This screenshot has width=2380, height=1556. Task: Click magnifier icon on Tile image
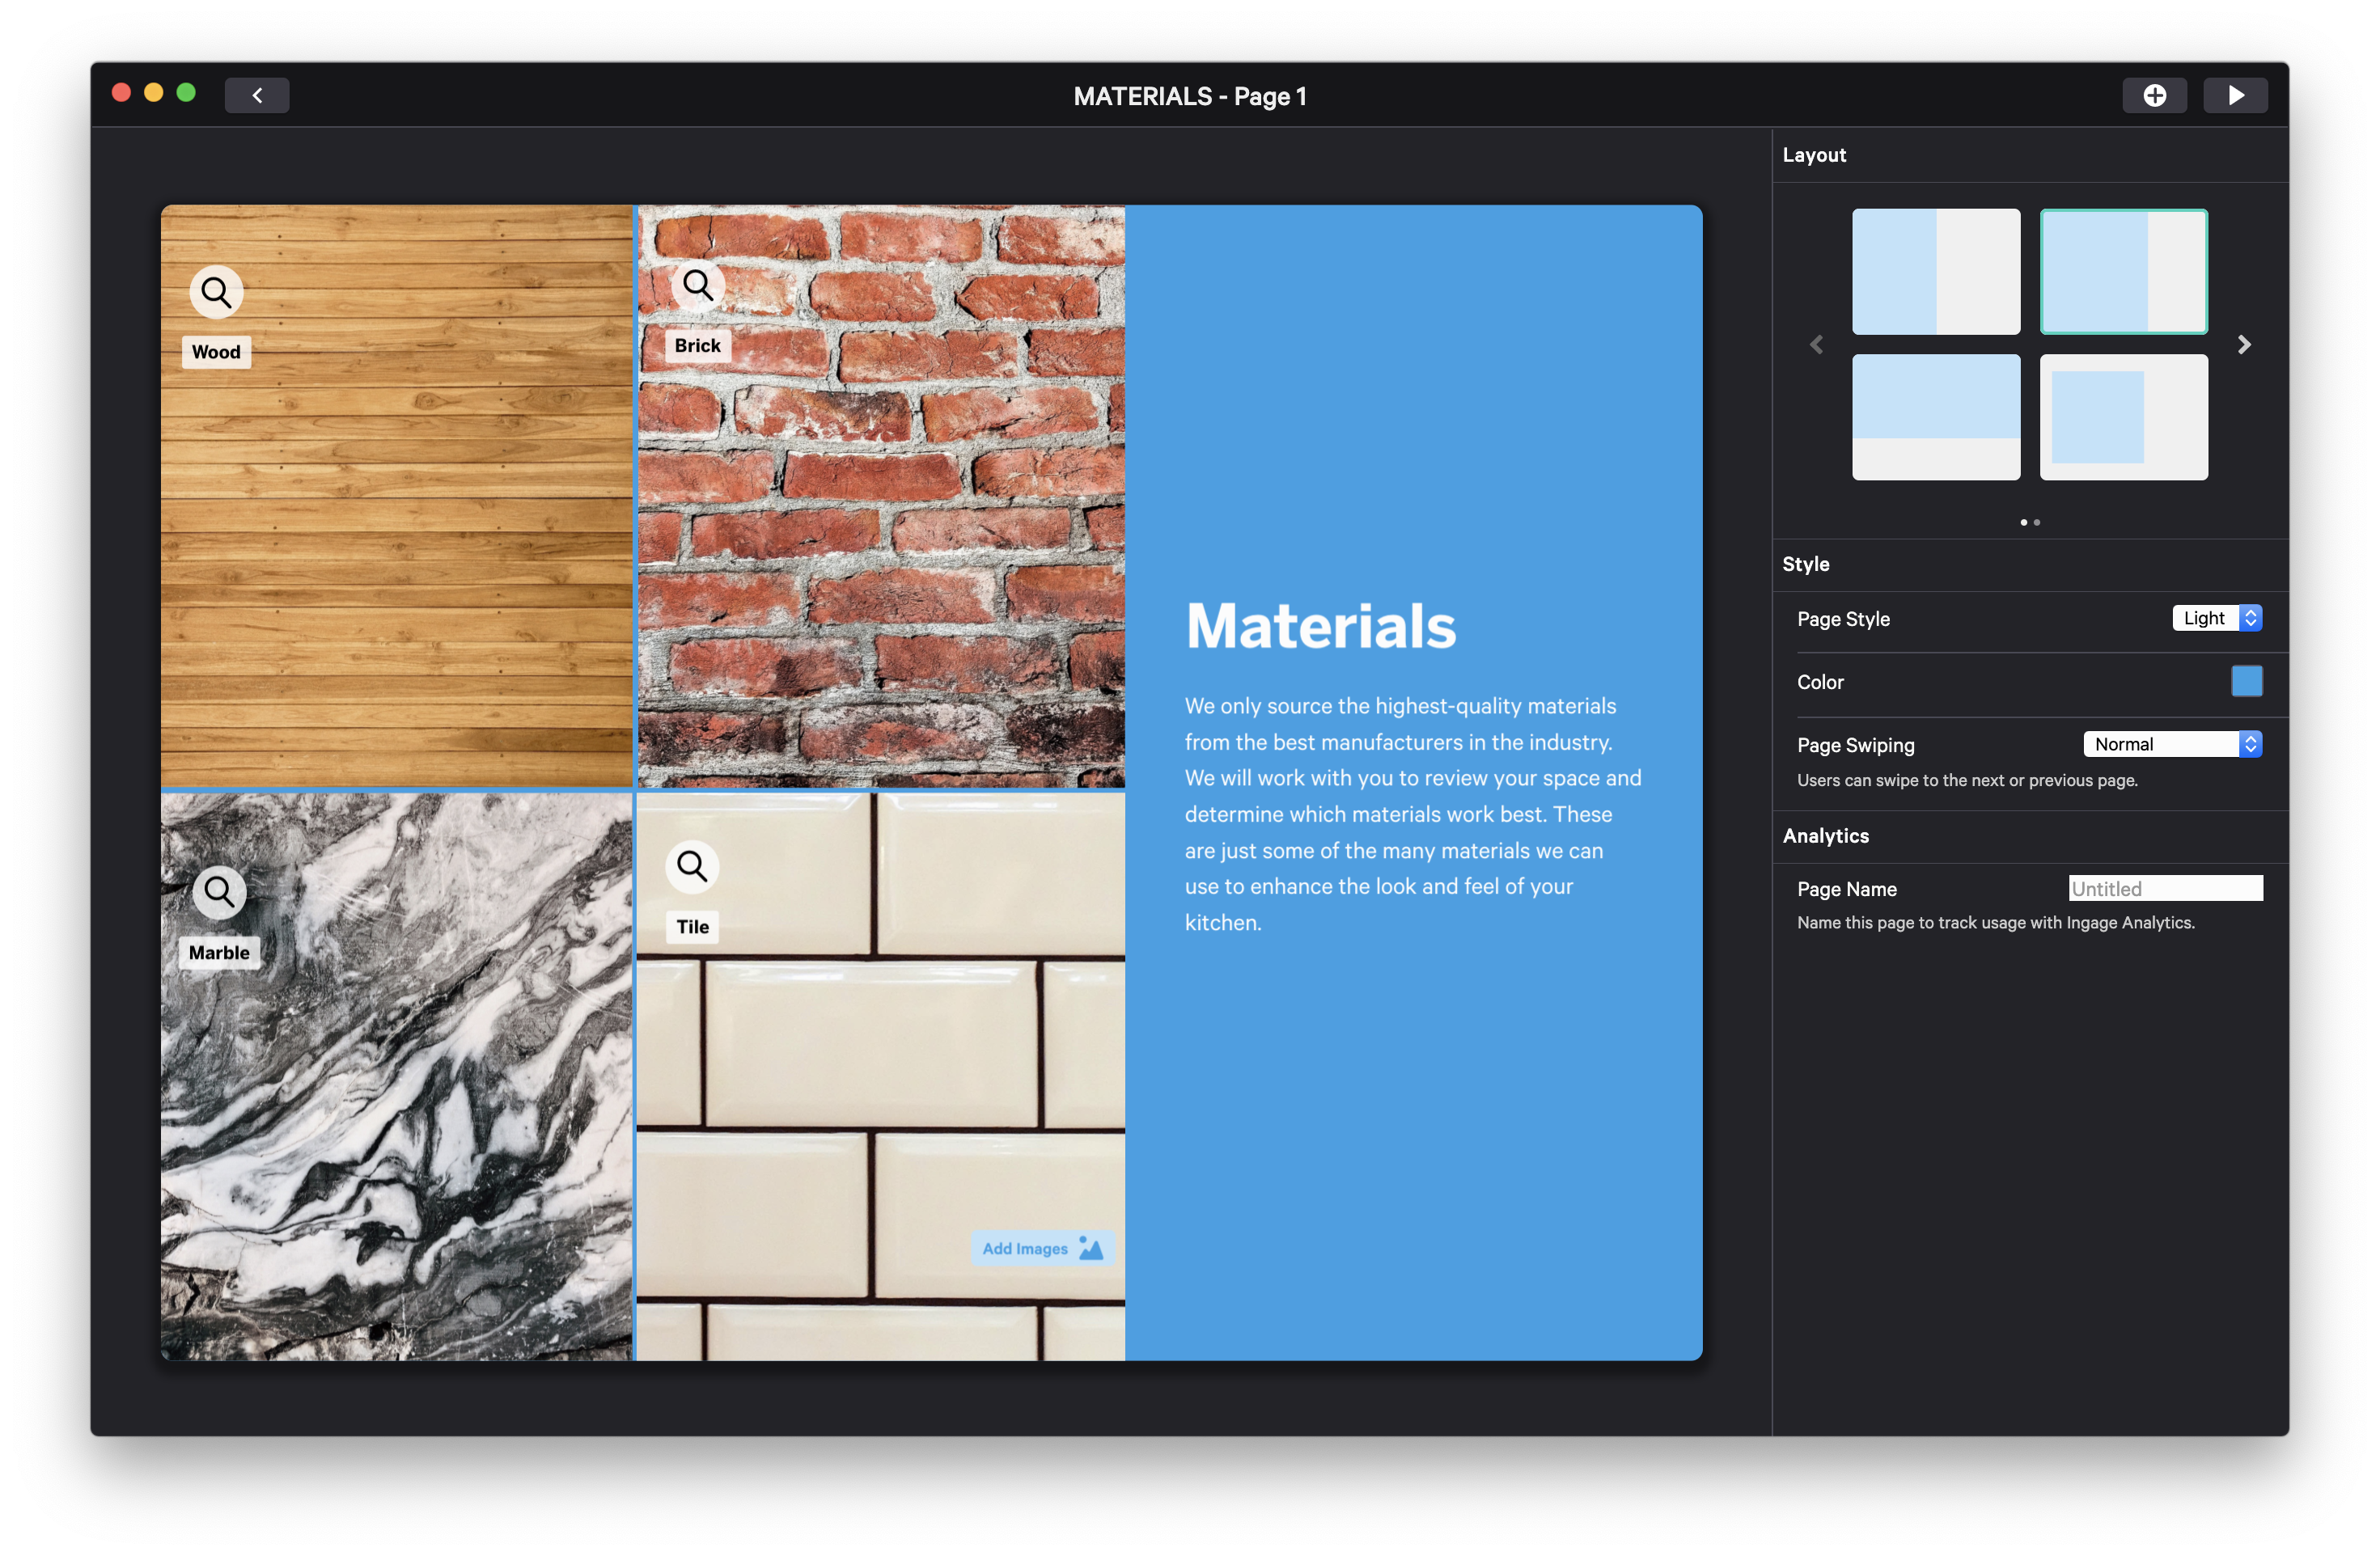[x=692, y=865]
